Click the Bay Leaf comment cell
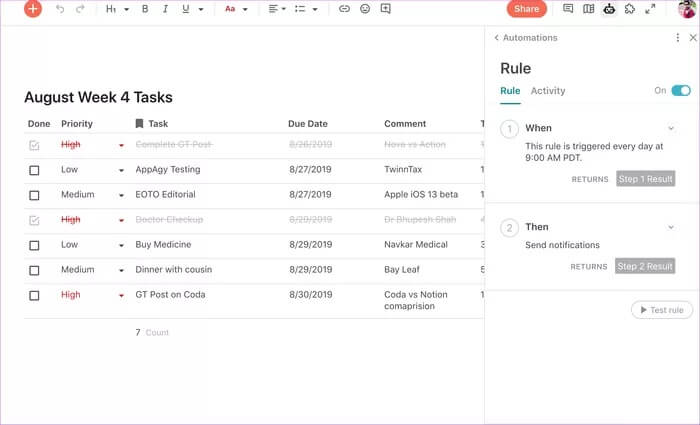The image size is (700, 425). pos(402,270)
